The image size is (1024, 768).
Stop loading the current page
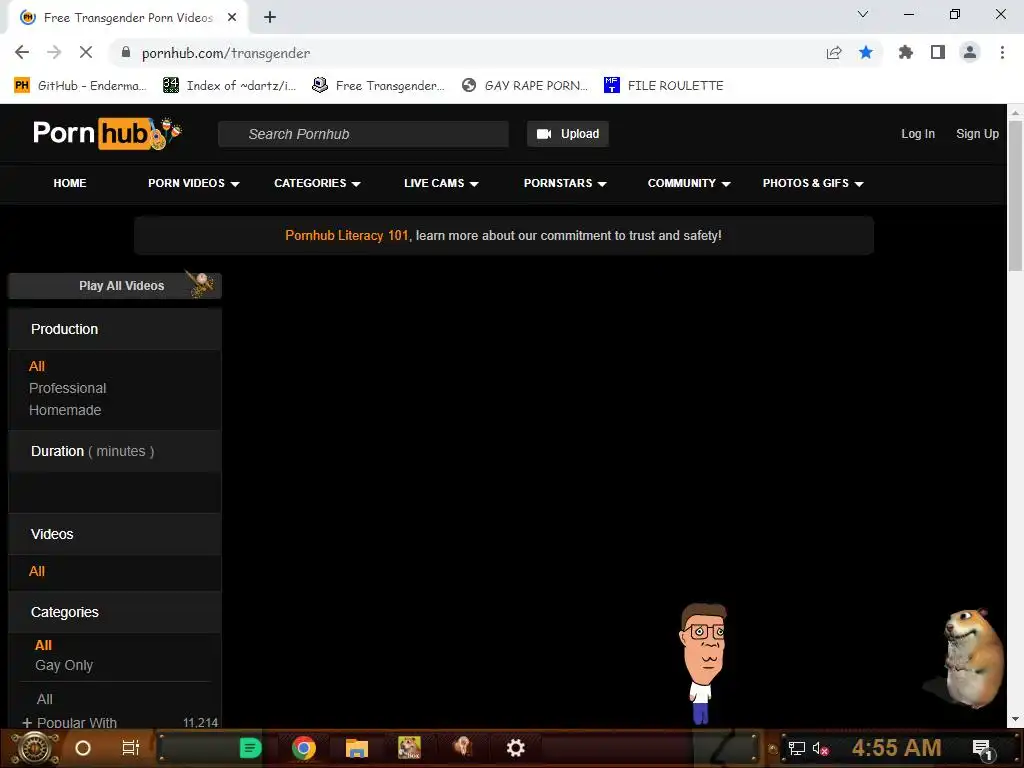[86, 52]
